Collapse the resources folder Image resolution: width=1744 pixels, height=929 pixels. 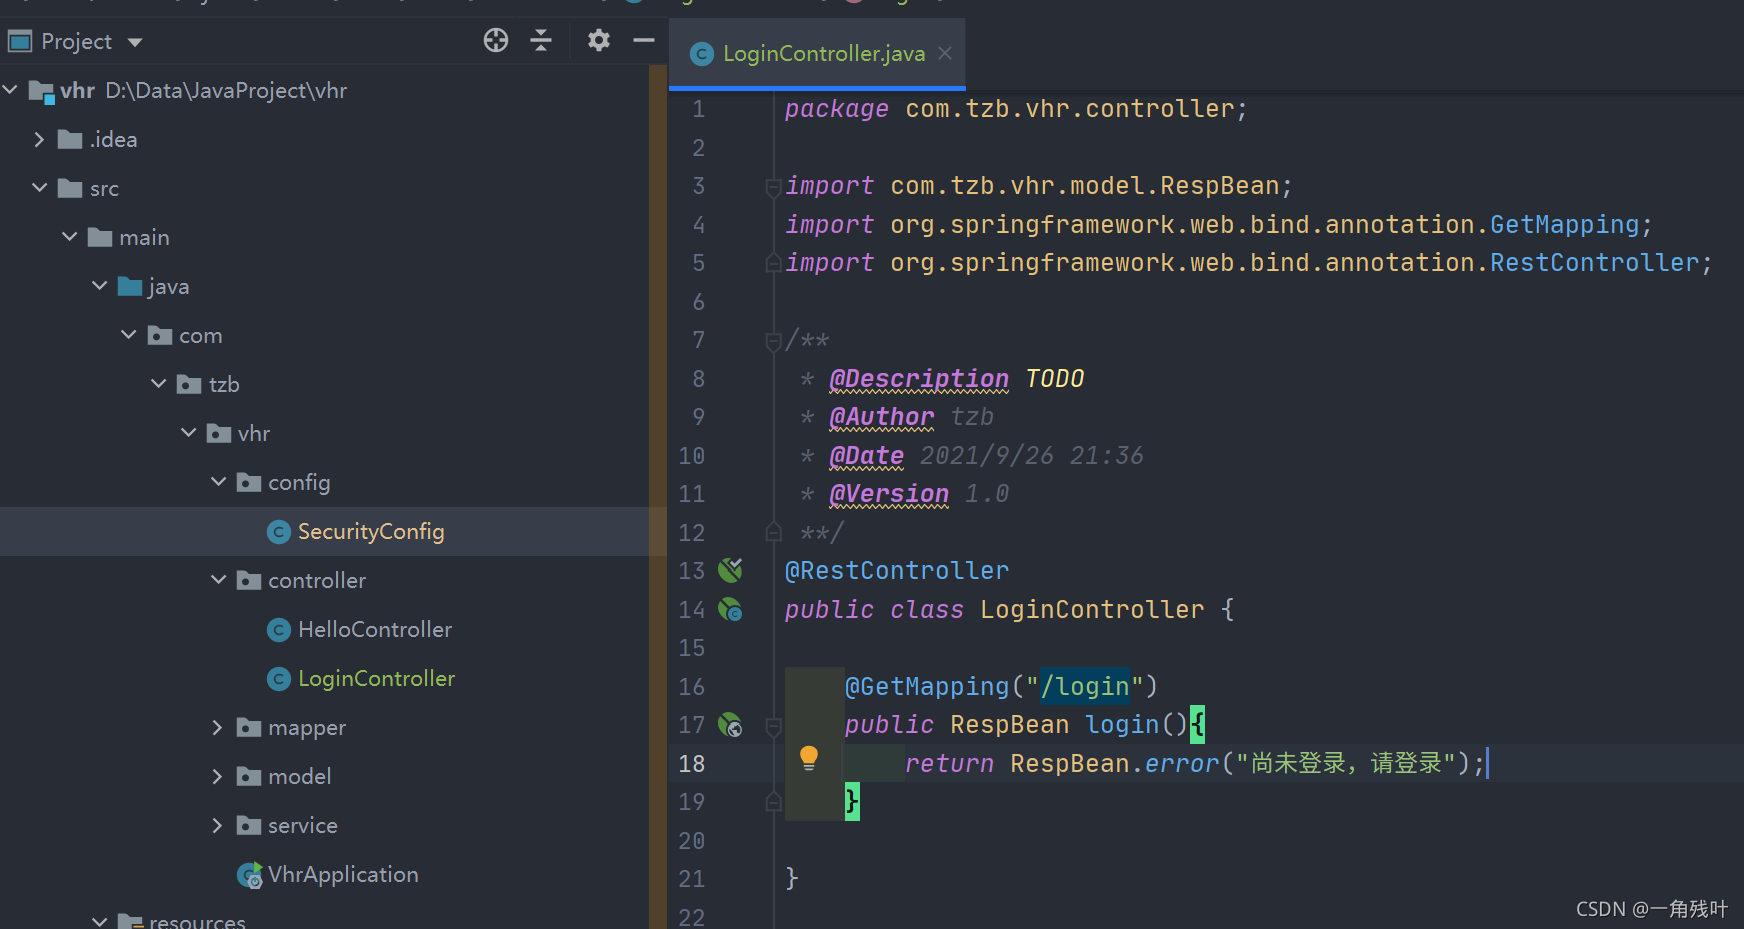click(x=99, y=921)
